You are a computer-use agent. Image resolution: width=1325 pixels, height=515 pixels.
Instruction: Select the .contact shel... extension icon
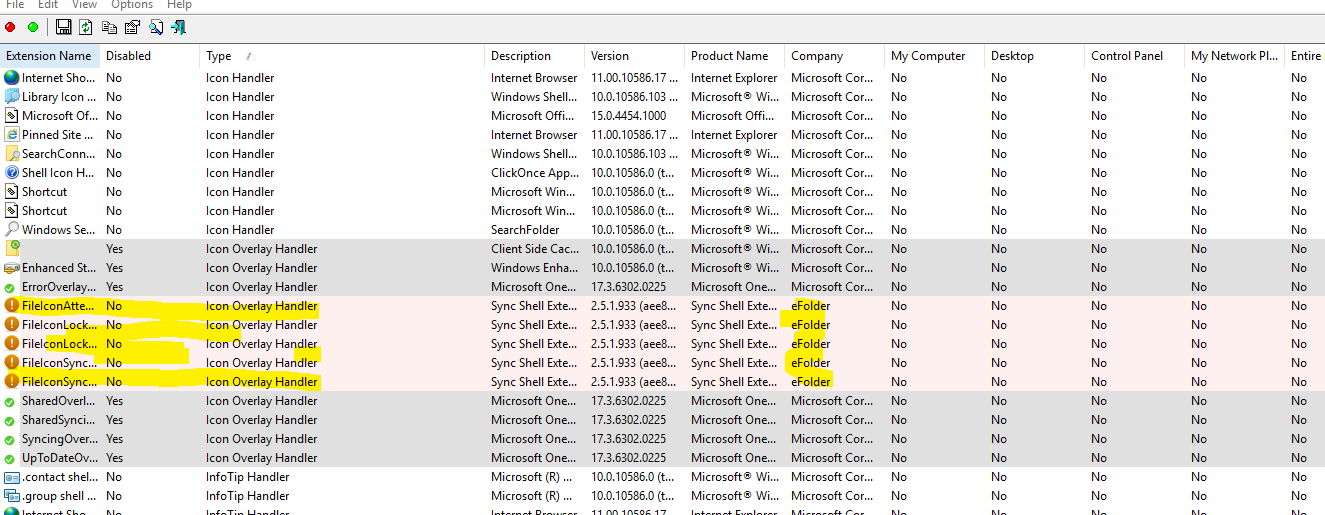(12, 477)
